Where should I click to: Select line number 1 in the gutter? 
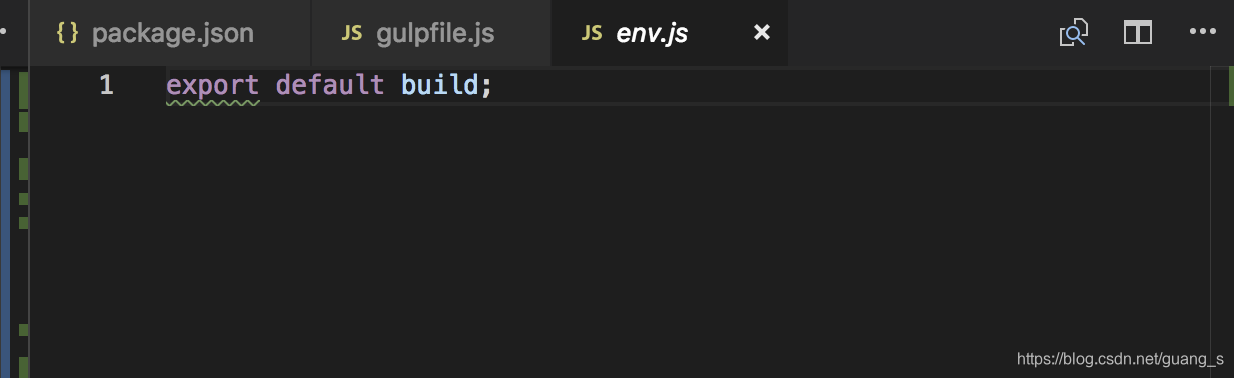click(106, 85)
